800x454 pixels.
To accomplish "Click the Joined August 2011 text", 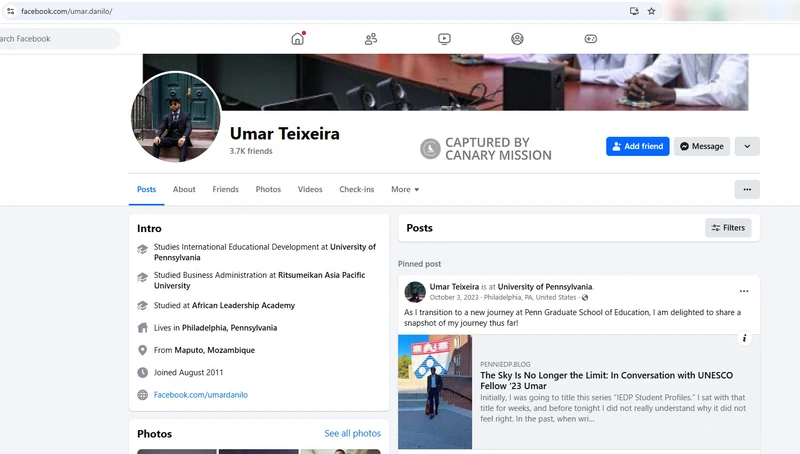I will [x=188, y=373].
